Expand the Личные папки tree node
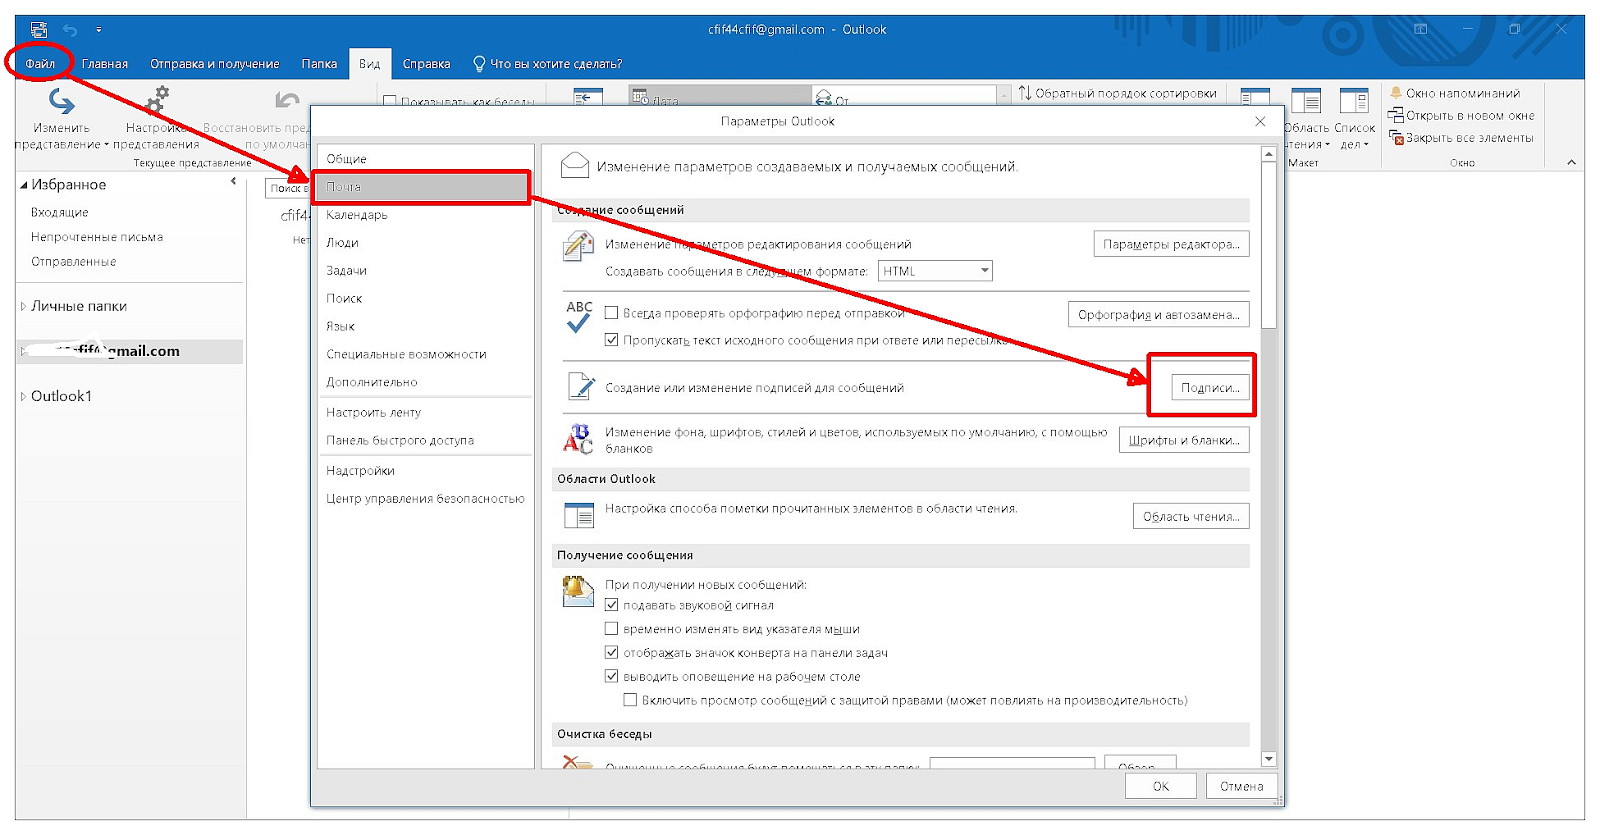The height and width of the screenshot is (835, 1600). tap(23, 307)
